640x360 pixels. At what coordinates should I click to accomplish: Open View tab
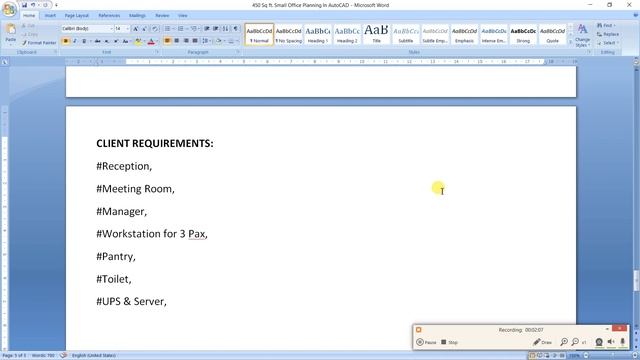[182, 16]
